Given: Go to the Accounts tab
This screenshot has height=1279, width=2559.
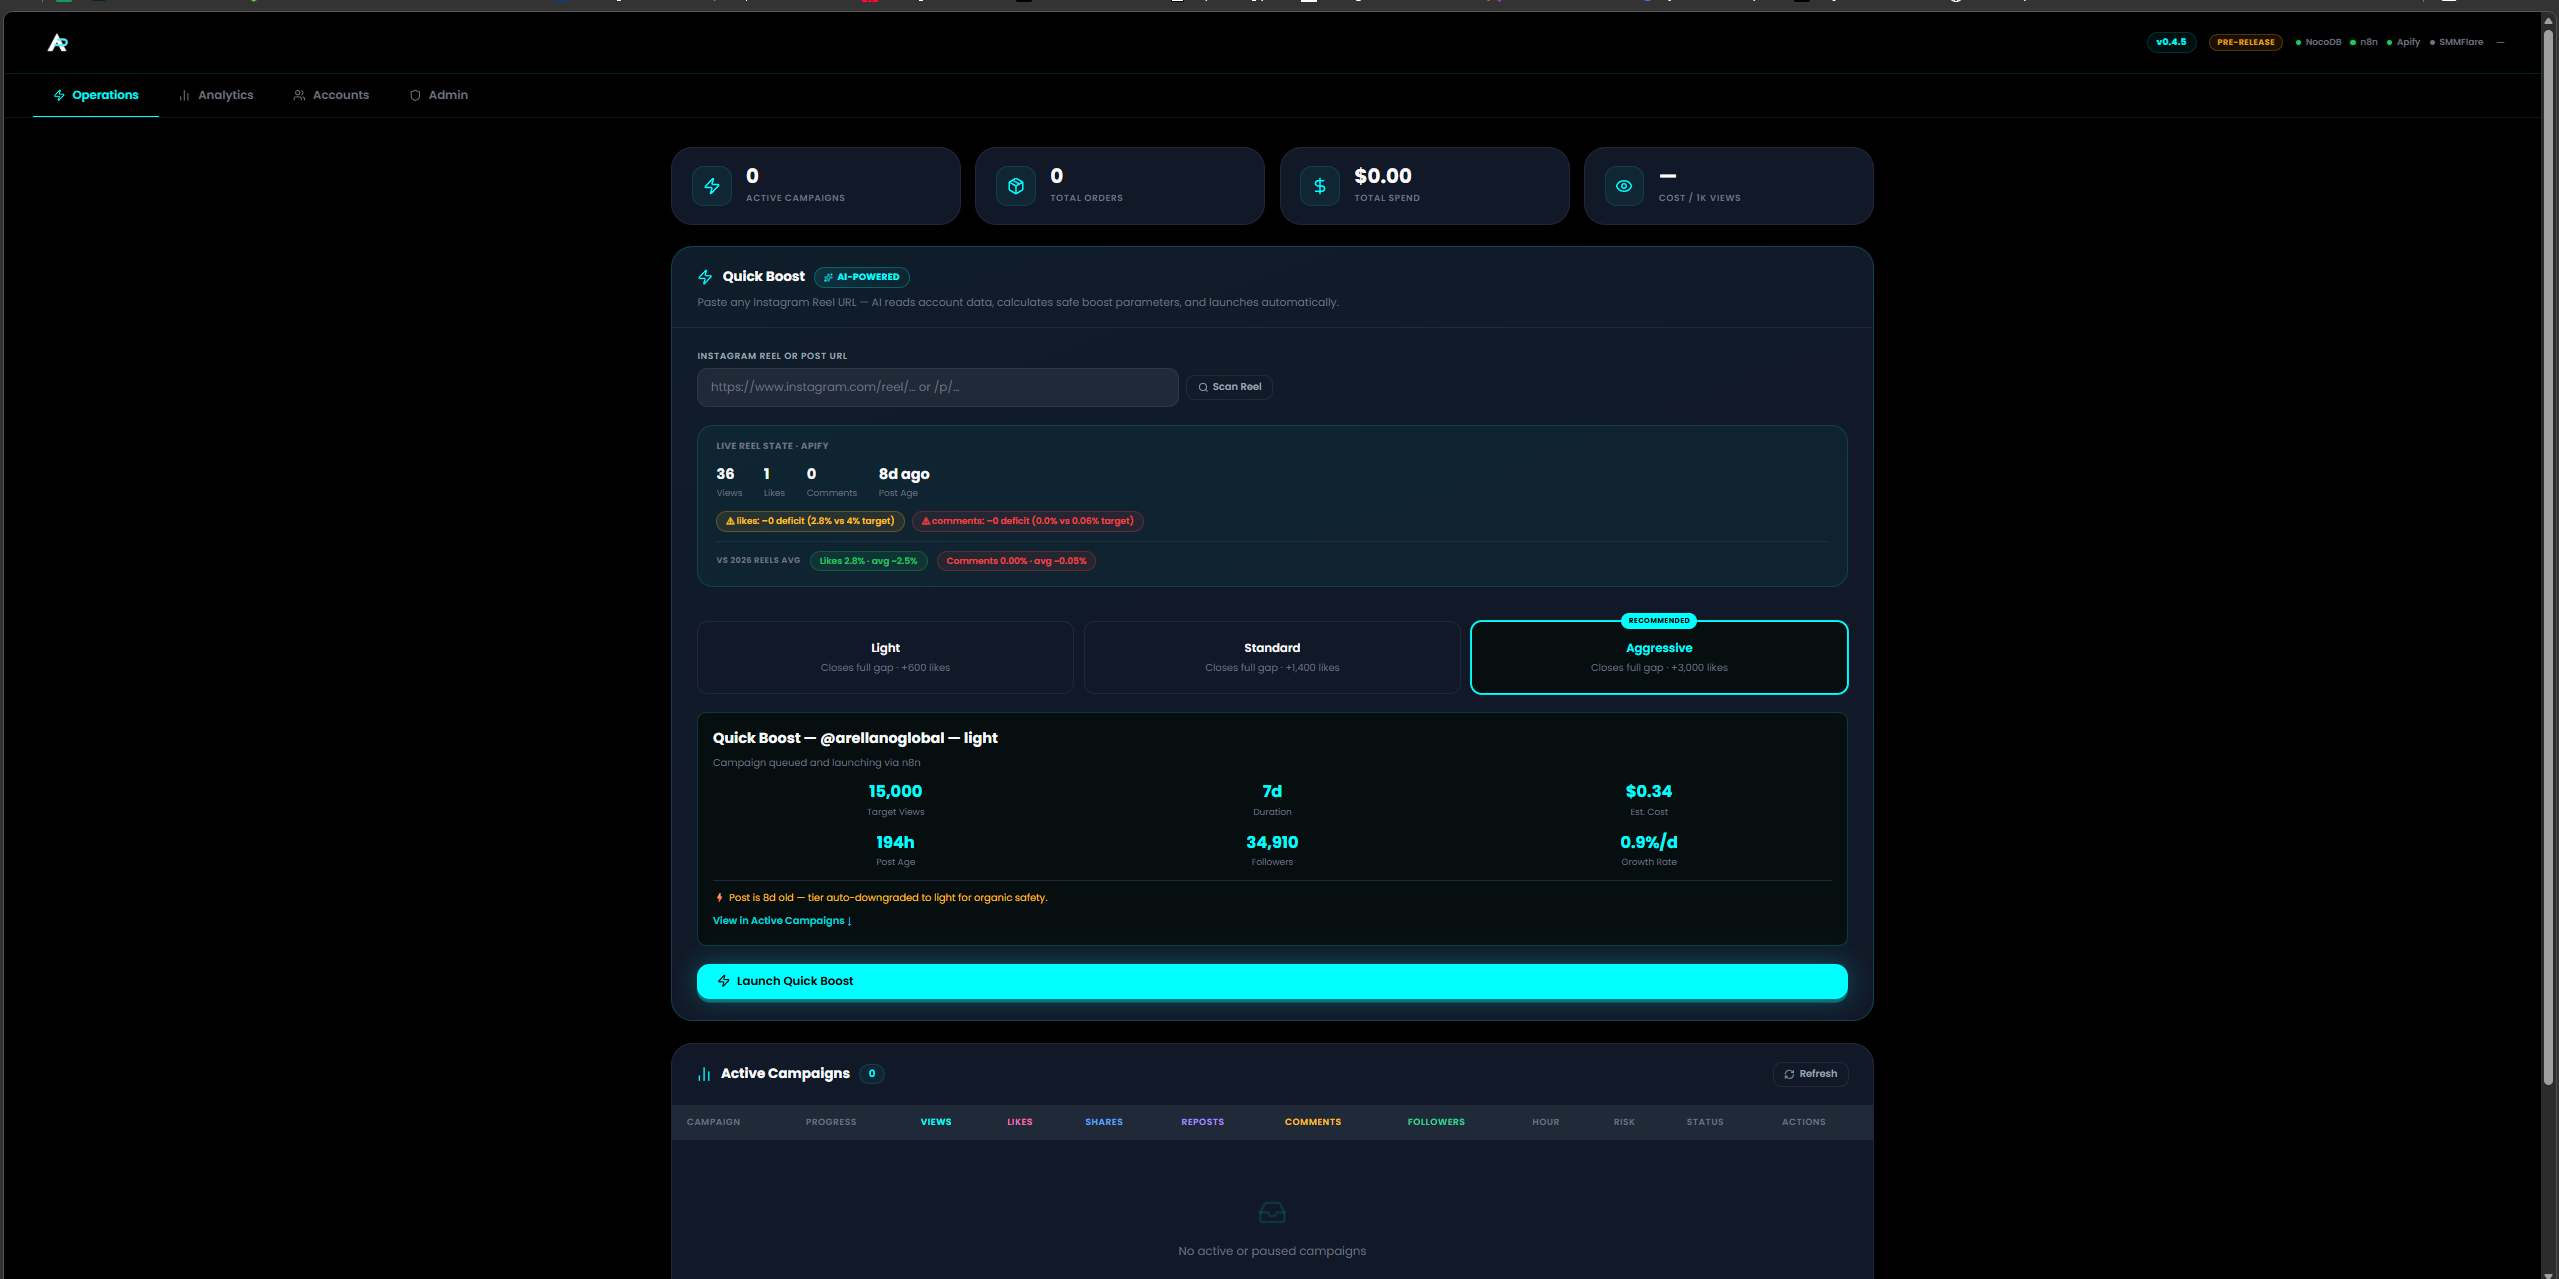Looking at the screenshot, I should (331, 95).
